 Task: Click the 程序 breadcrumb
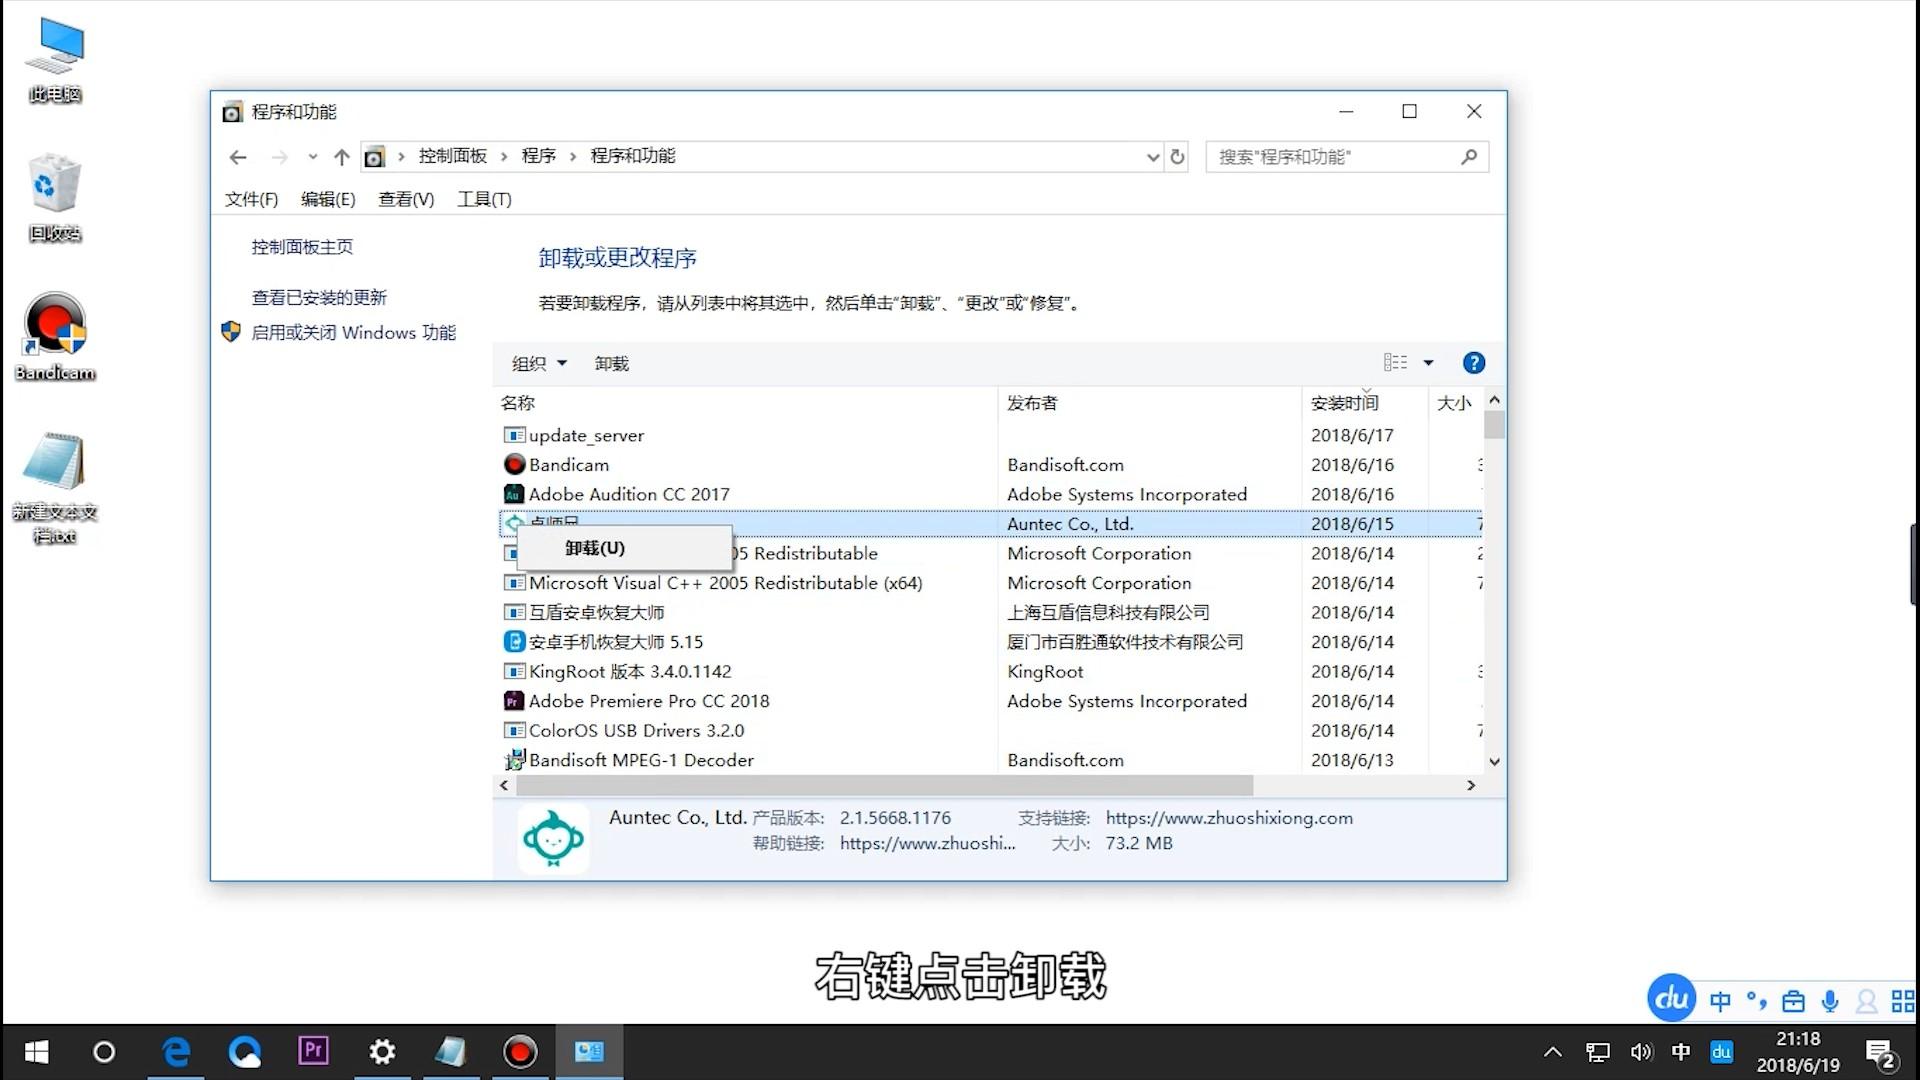(x=539, y=156)
